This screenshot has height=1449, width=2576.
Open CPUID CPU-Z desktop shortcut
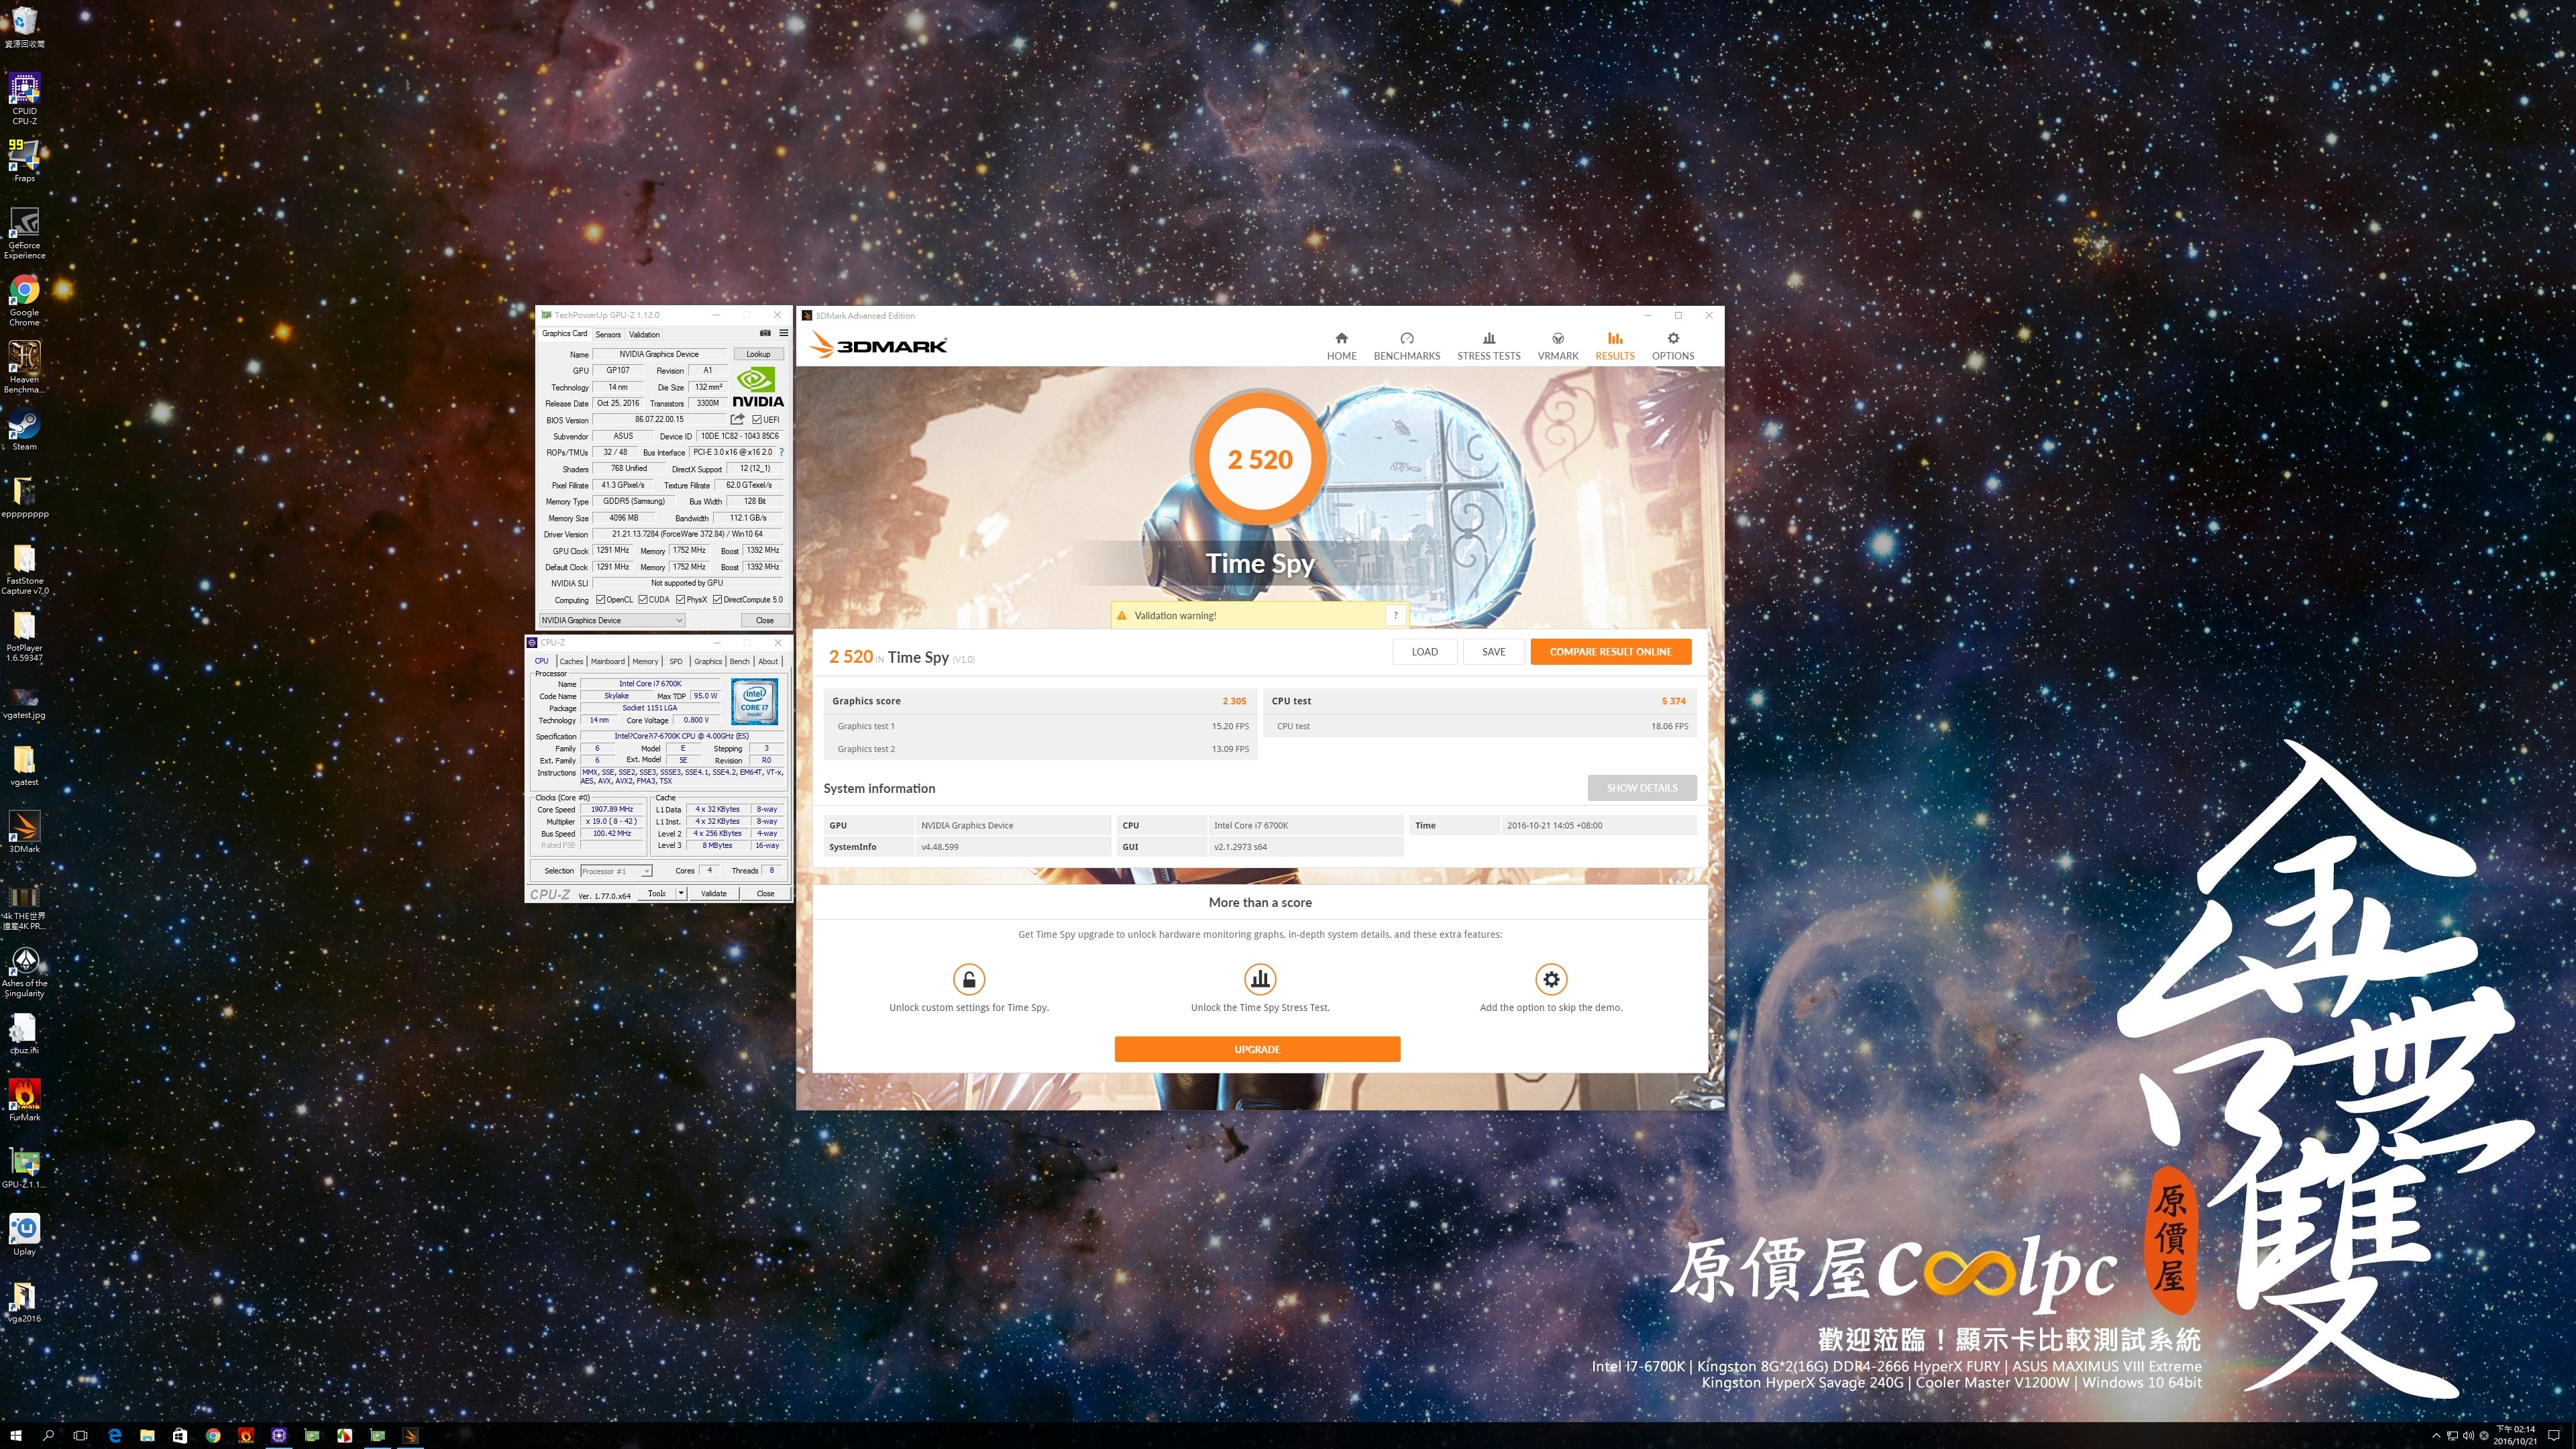24,98
